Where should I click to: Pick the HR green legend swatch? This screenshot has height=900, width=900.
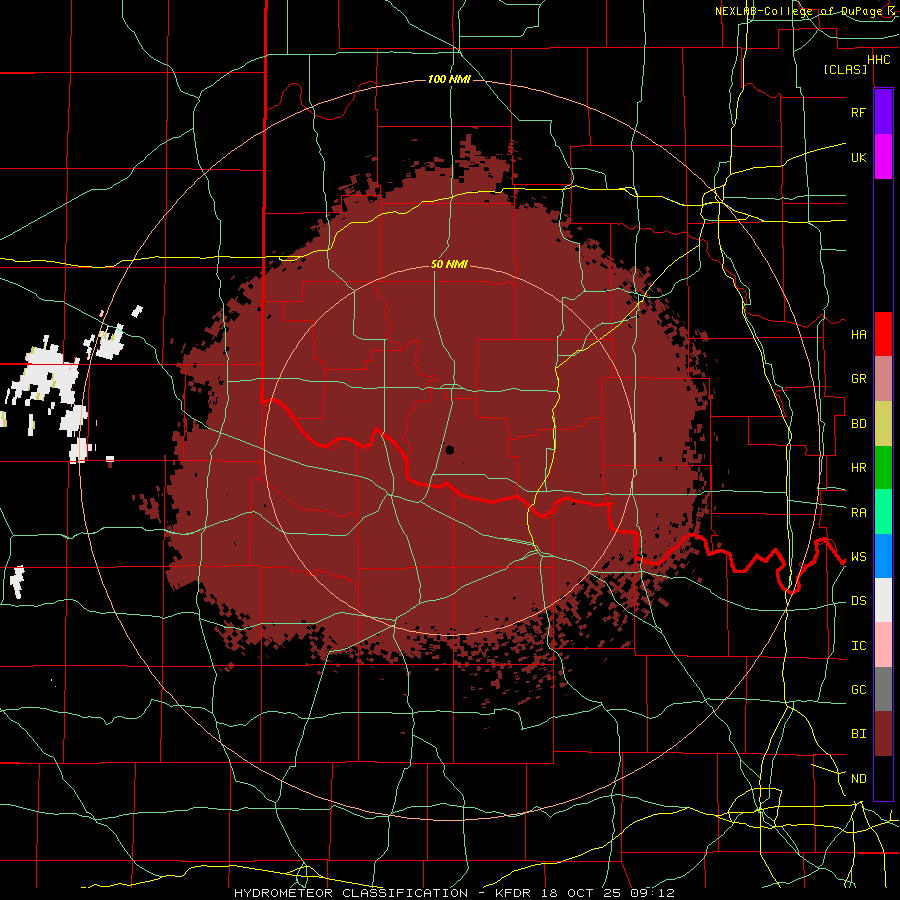coord(883,468)
